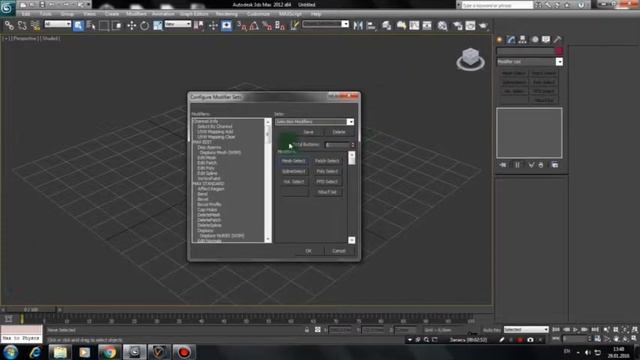
Task: Click Delete in Configure Modifier Sets
Action: coord(339,132)
